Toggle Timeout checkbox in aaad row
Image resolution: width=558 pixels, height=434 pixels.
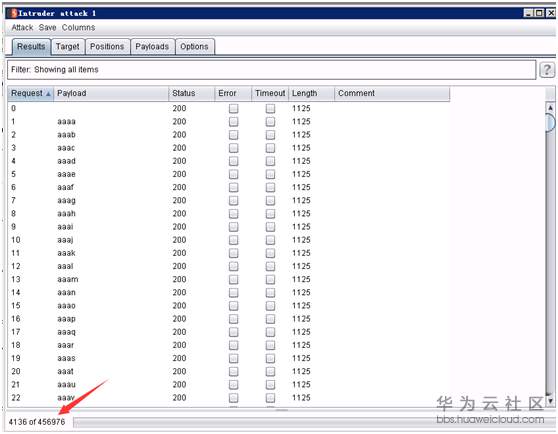(270, 161)
